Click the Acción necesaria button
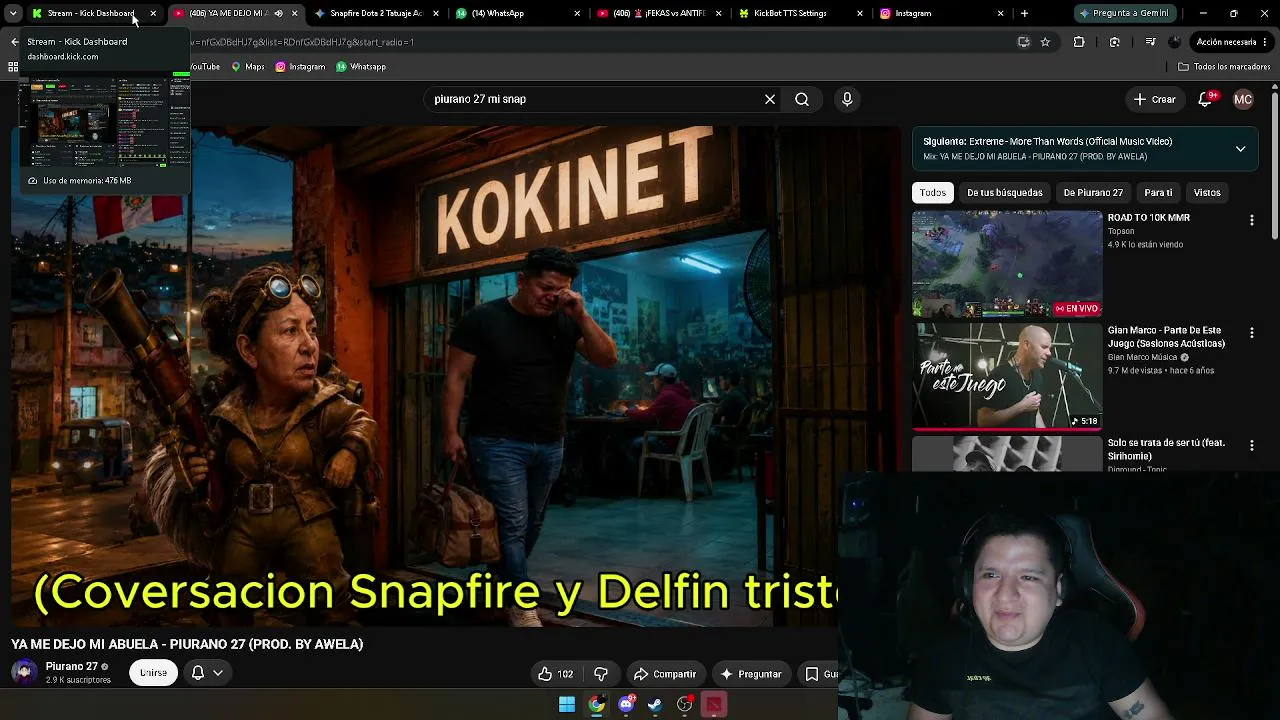1280x720 pixels. (1232, 42)
